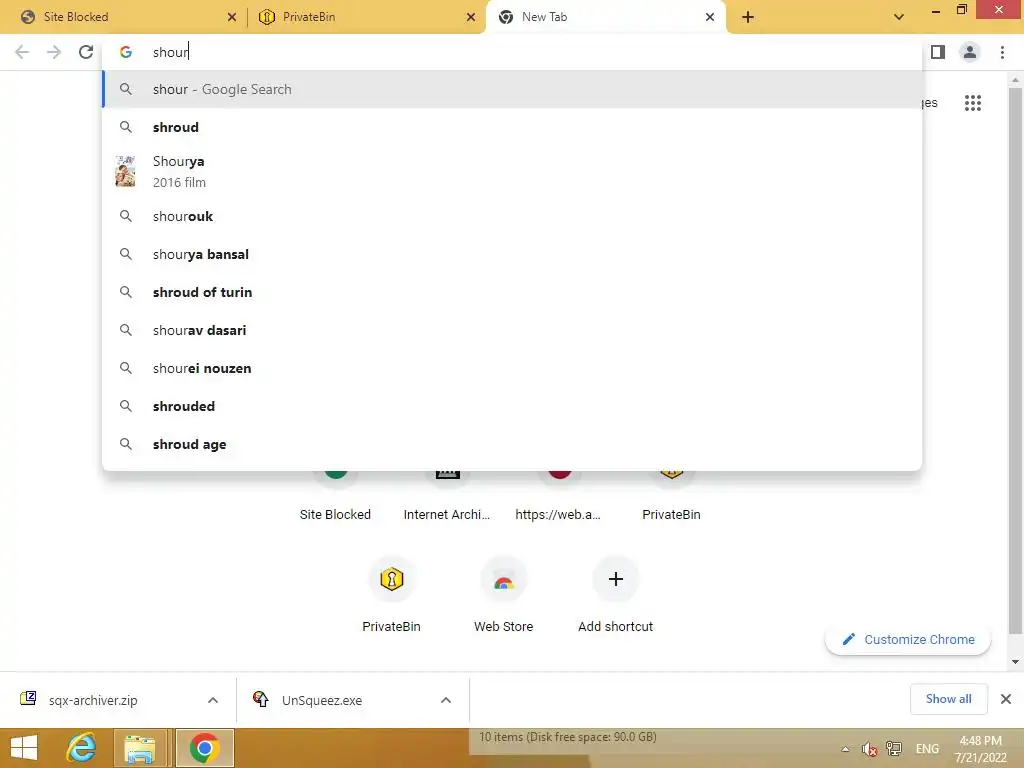Click the vertical scrollbar thumb
Viewport: 1024px width, 768px height.
coord(1015,360)
